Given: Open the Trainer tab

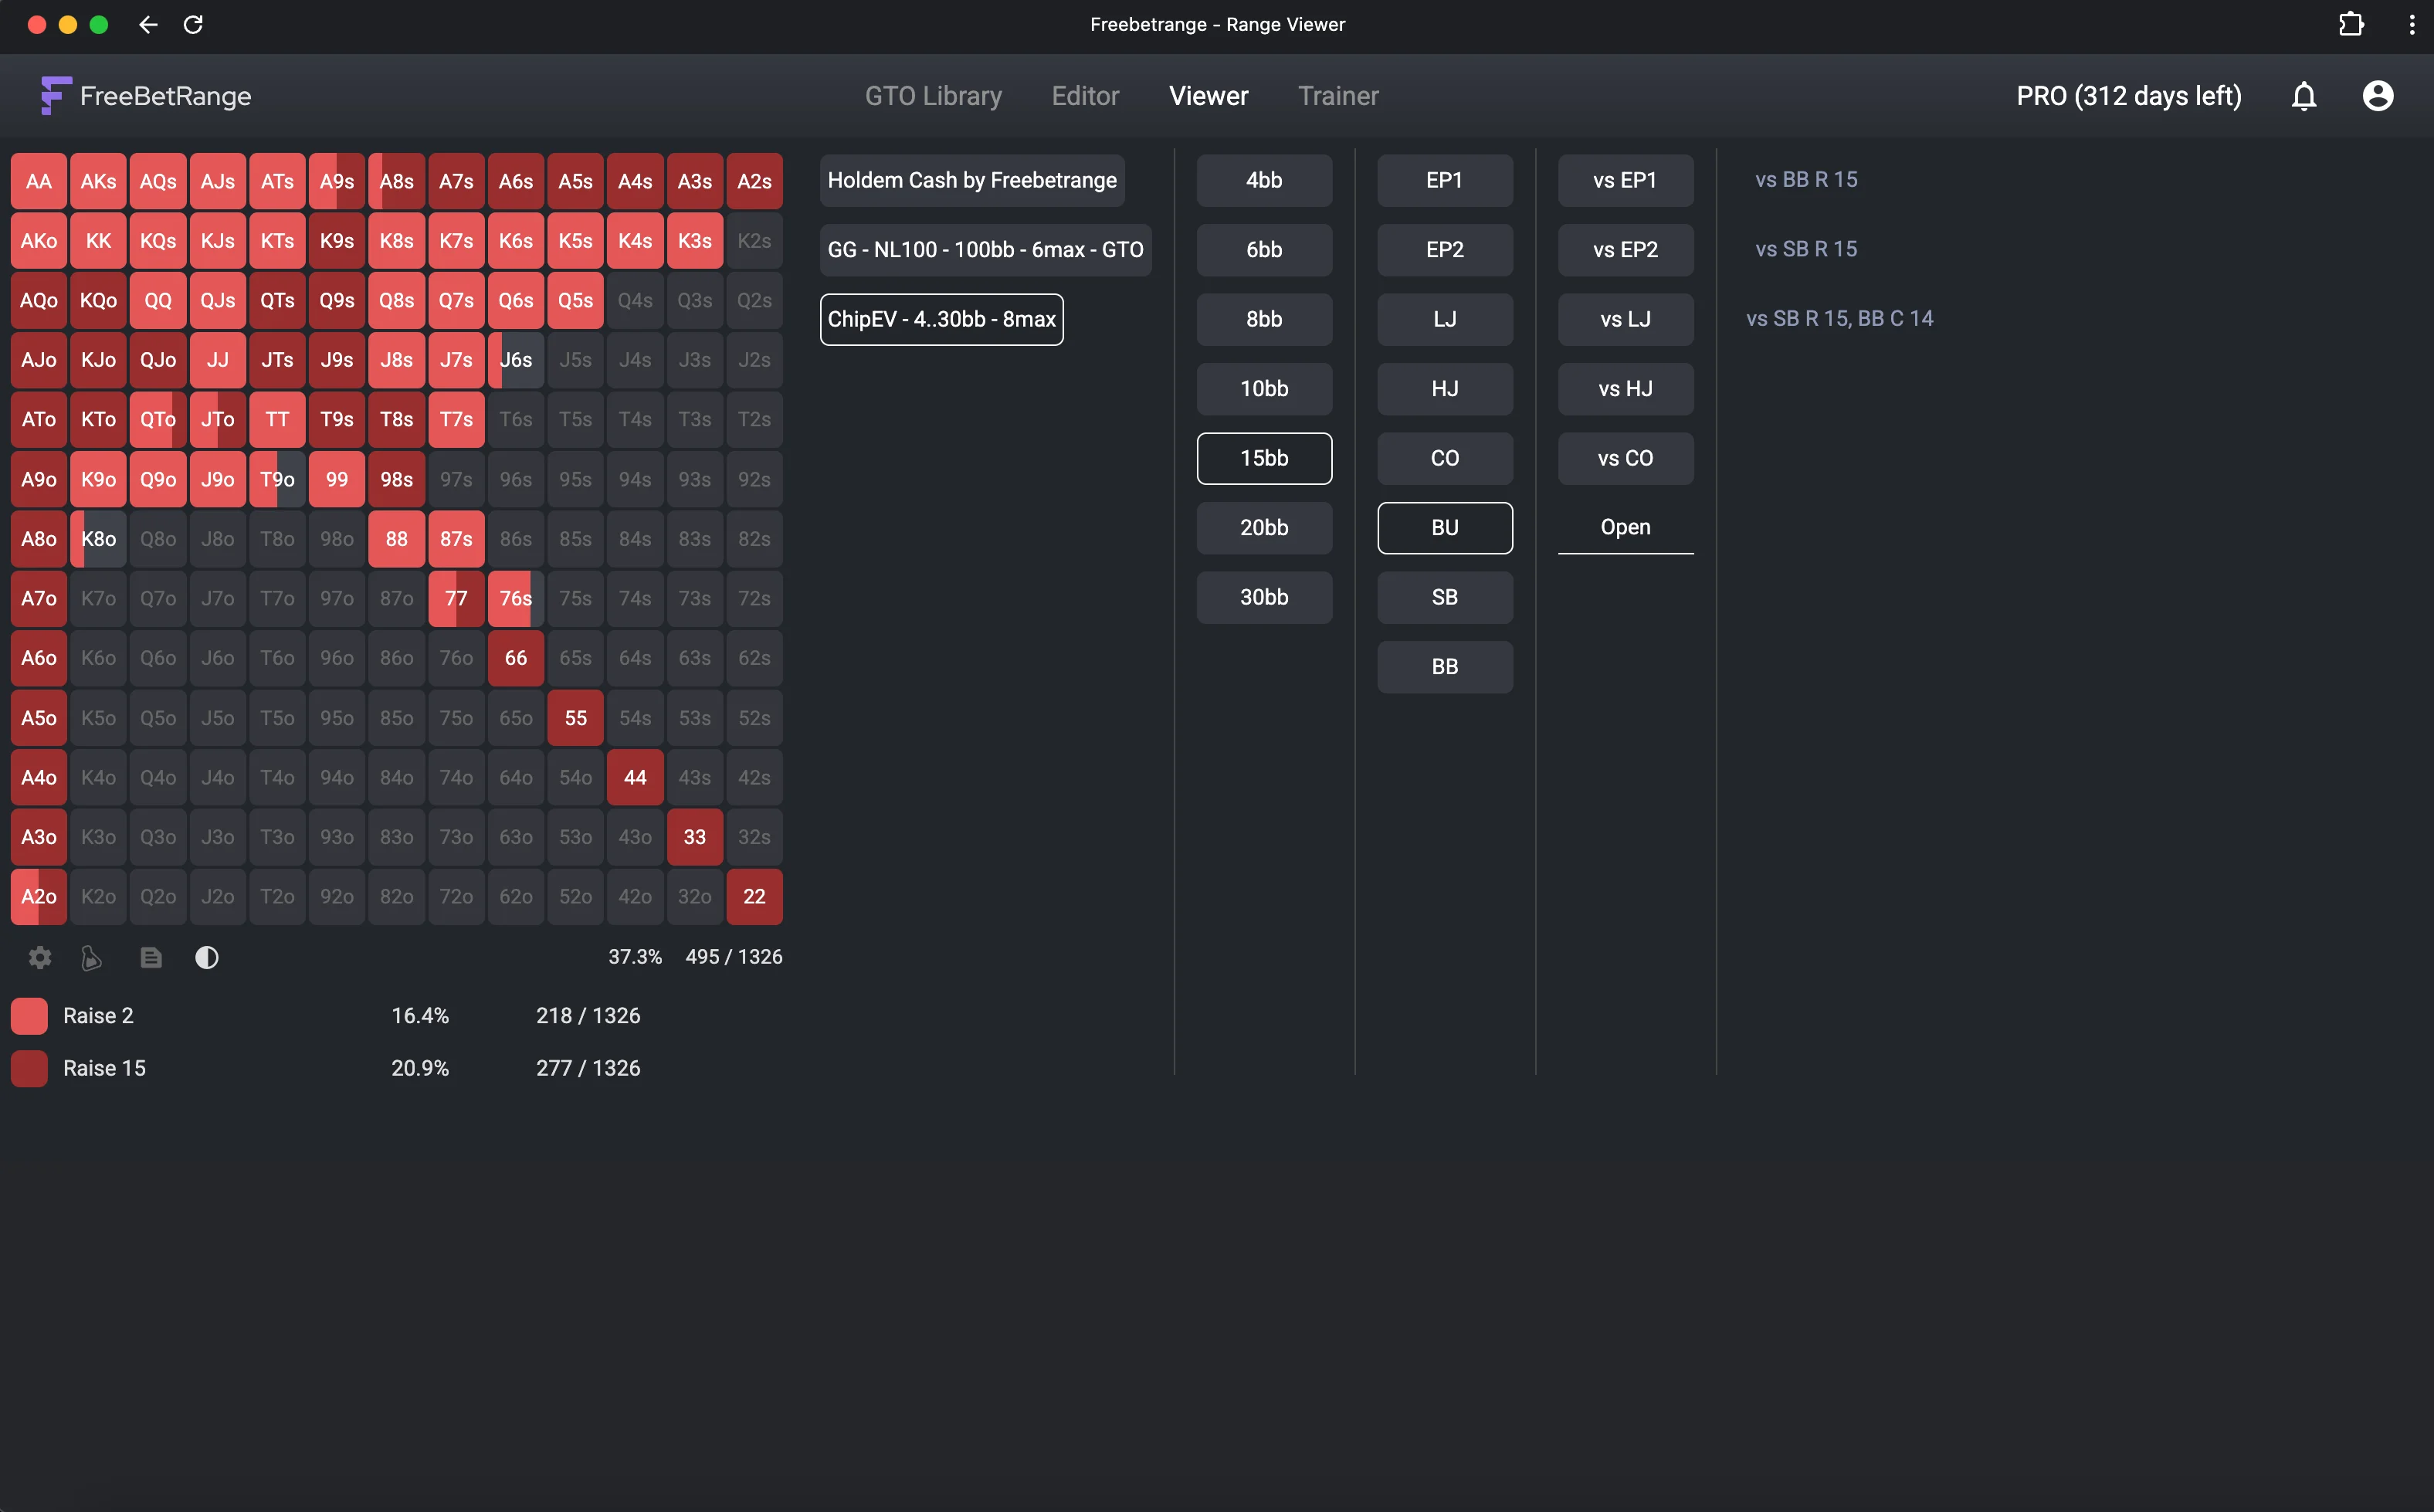Looking at the screenshot, I should pyautogui.click(x=1338, y=96).
